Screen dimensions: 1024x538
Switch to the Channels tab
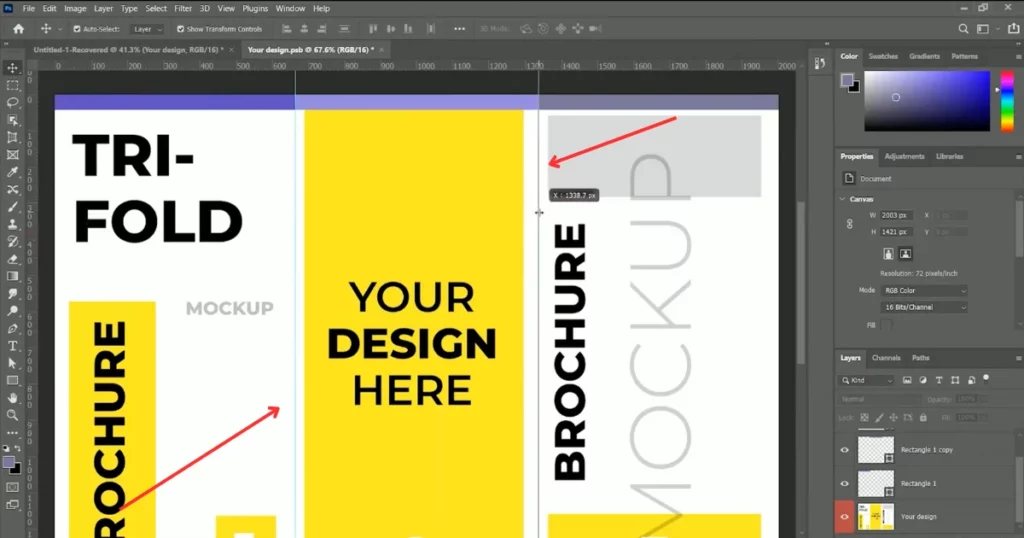(x=886, y=358)
